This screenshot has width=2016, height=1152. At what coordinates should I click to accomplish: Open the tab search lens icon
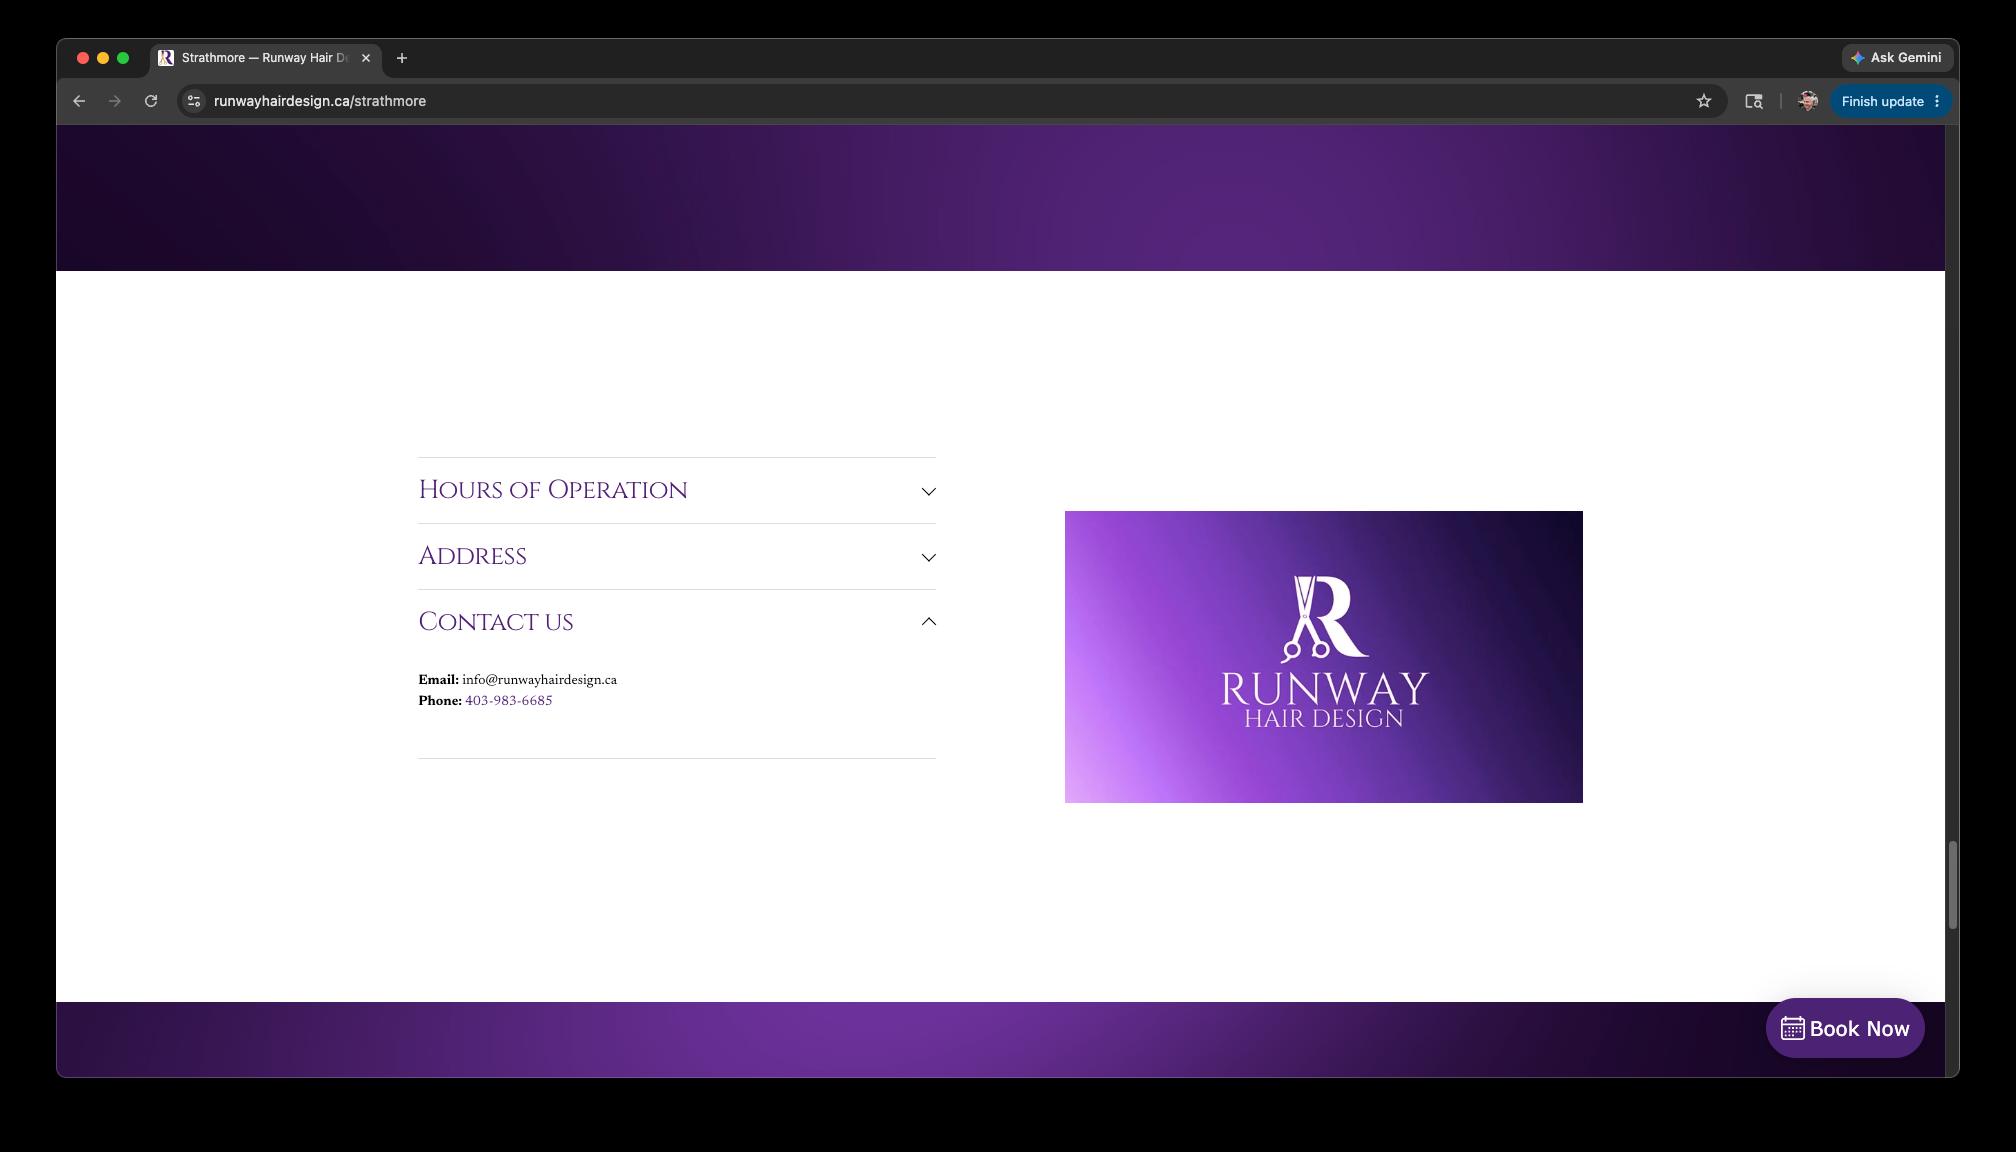tap(1754, 101)
